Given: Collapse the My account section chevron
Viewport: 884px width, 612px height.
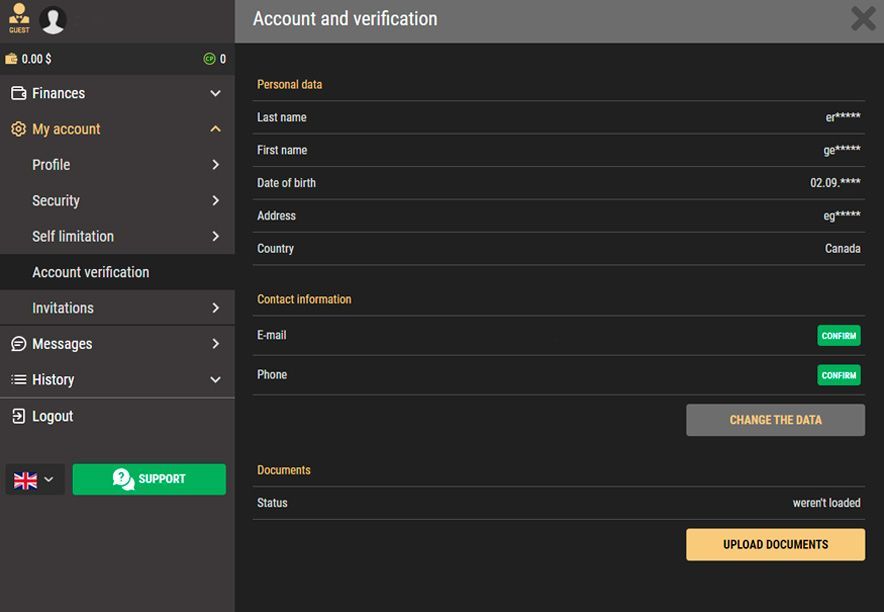Looking at the screenshot, I should click(215, 129).
